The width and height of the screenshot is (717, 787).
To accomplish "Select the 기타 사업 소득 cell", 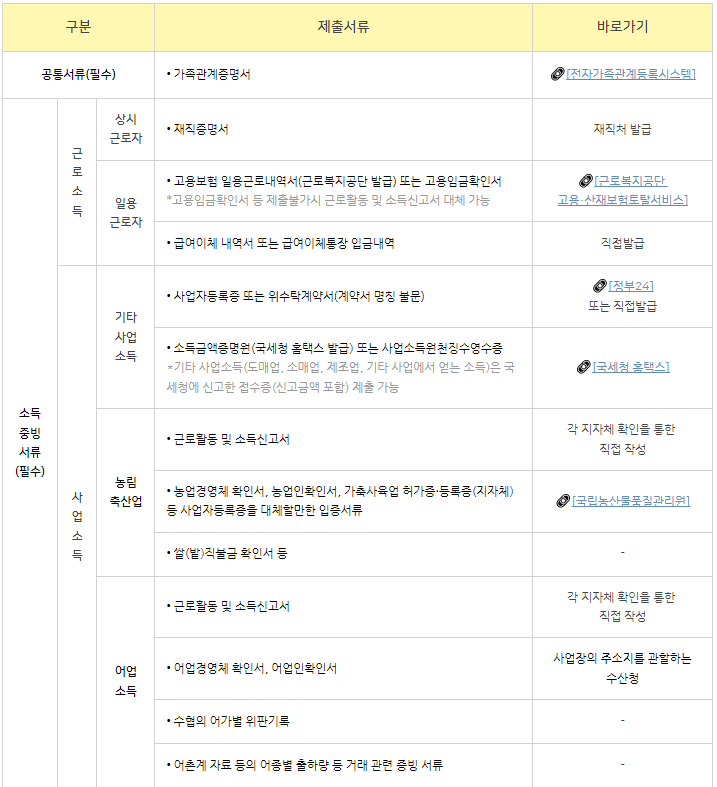I will (125, 337).
